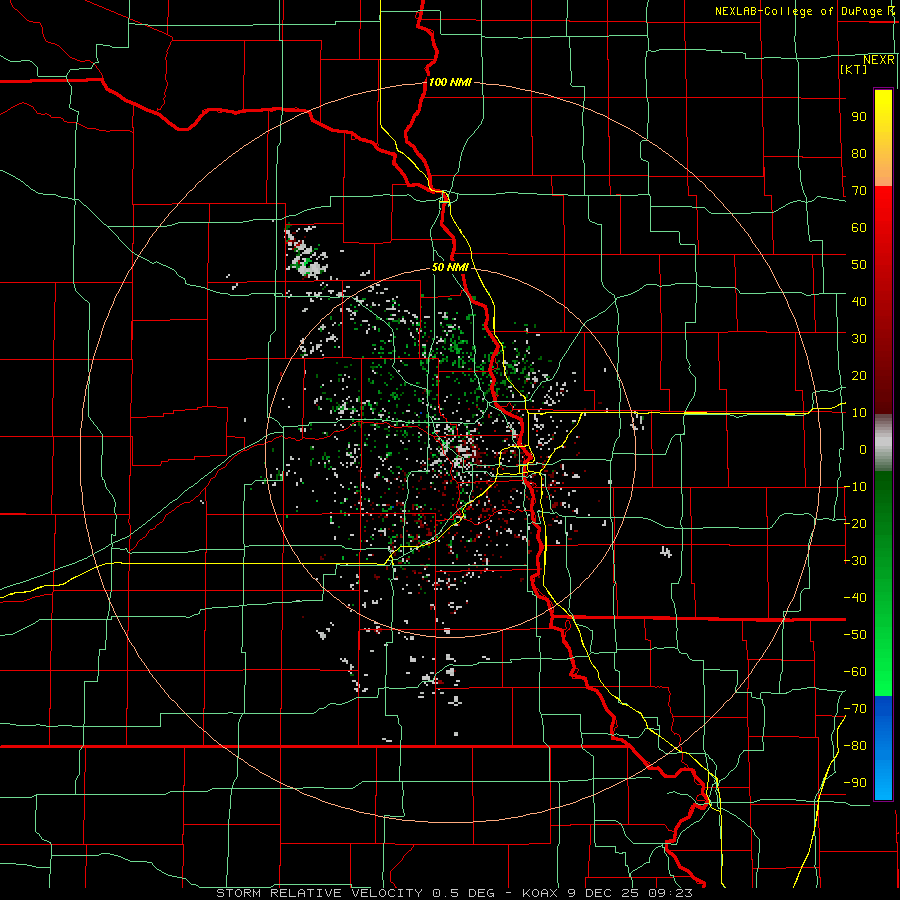The height and width of the screenshot is (900, 900).
Task: Click the -30 value on the velocity scale
Action: (855, 561)
